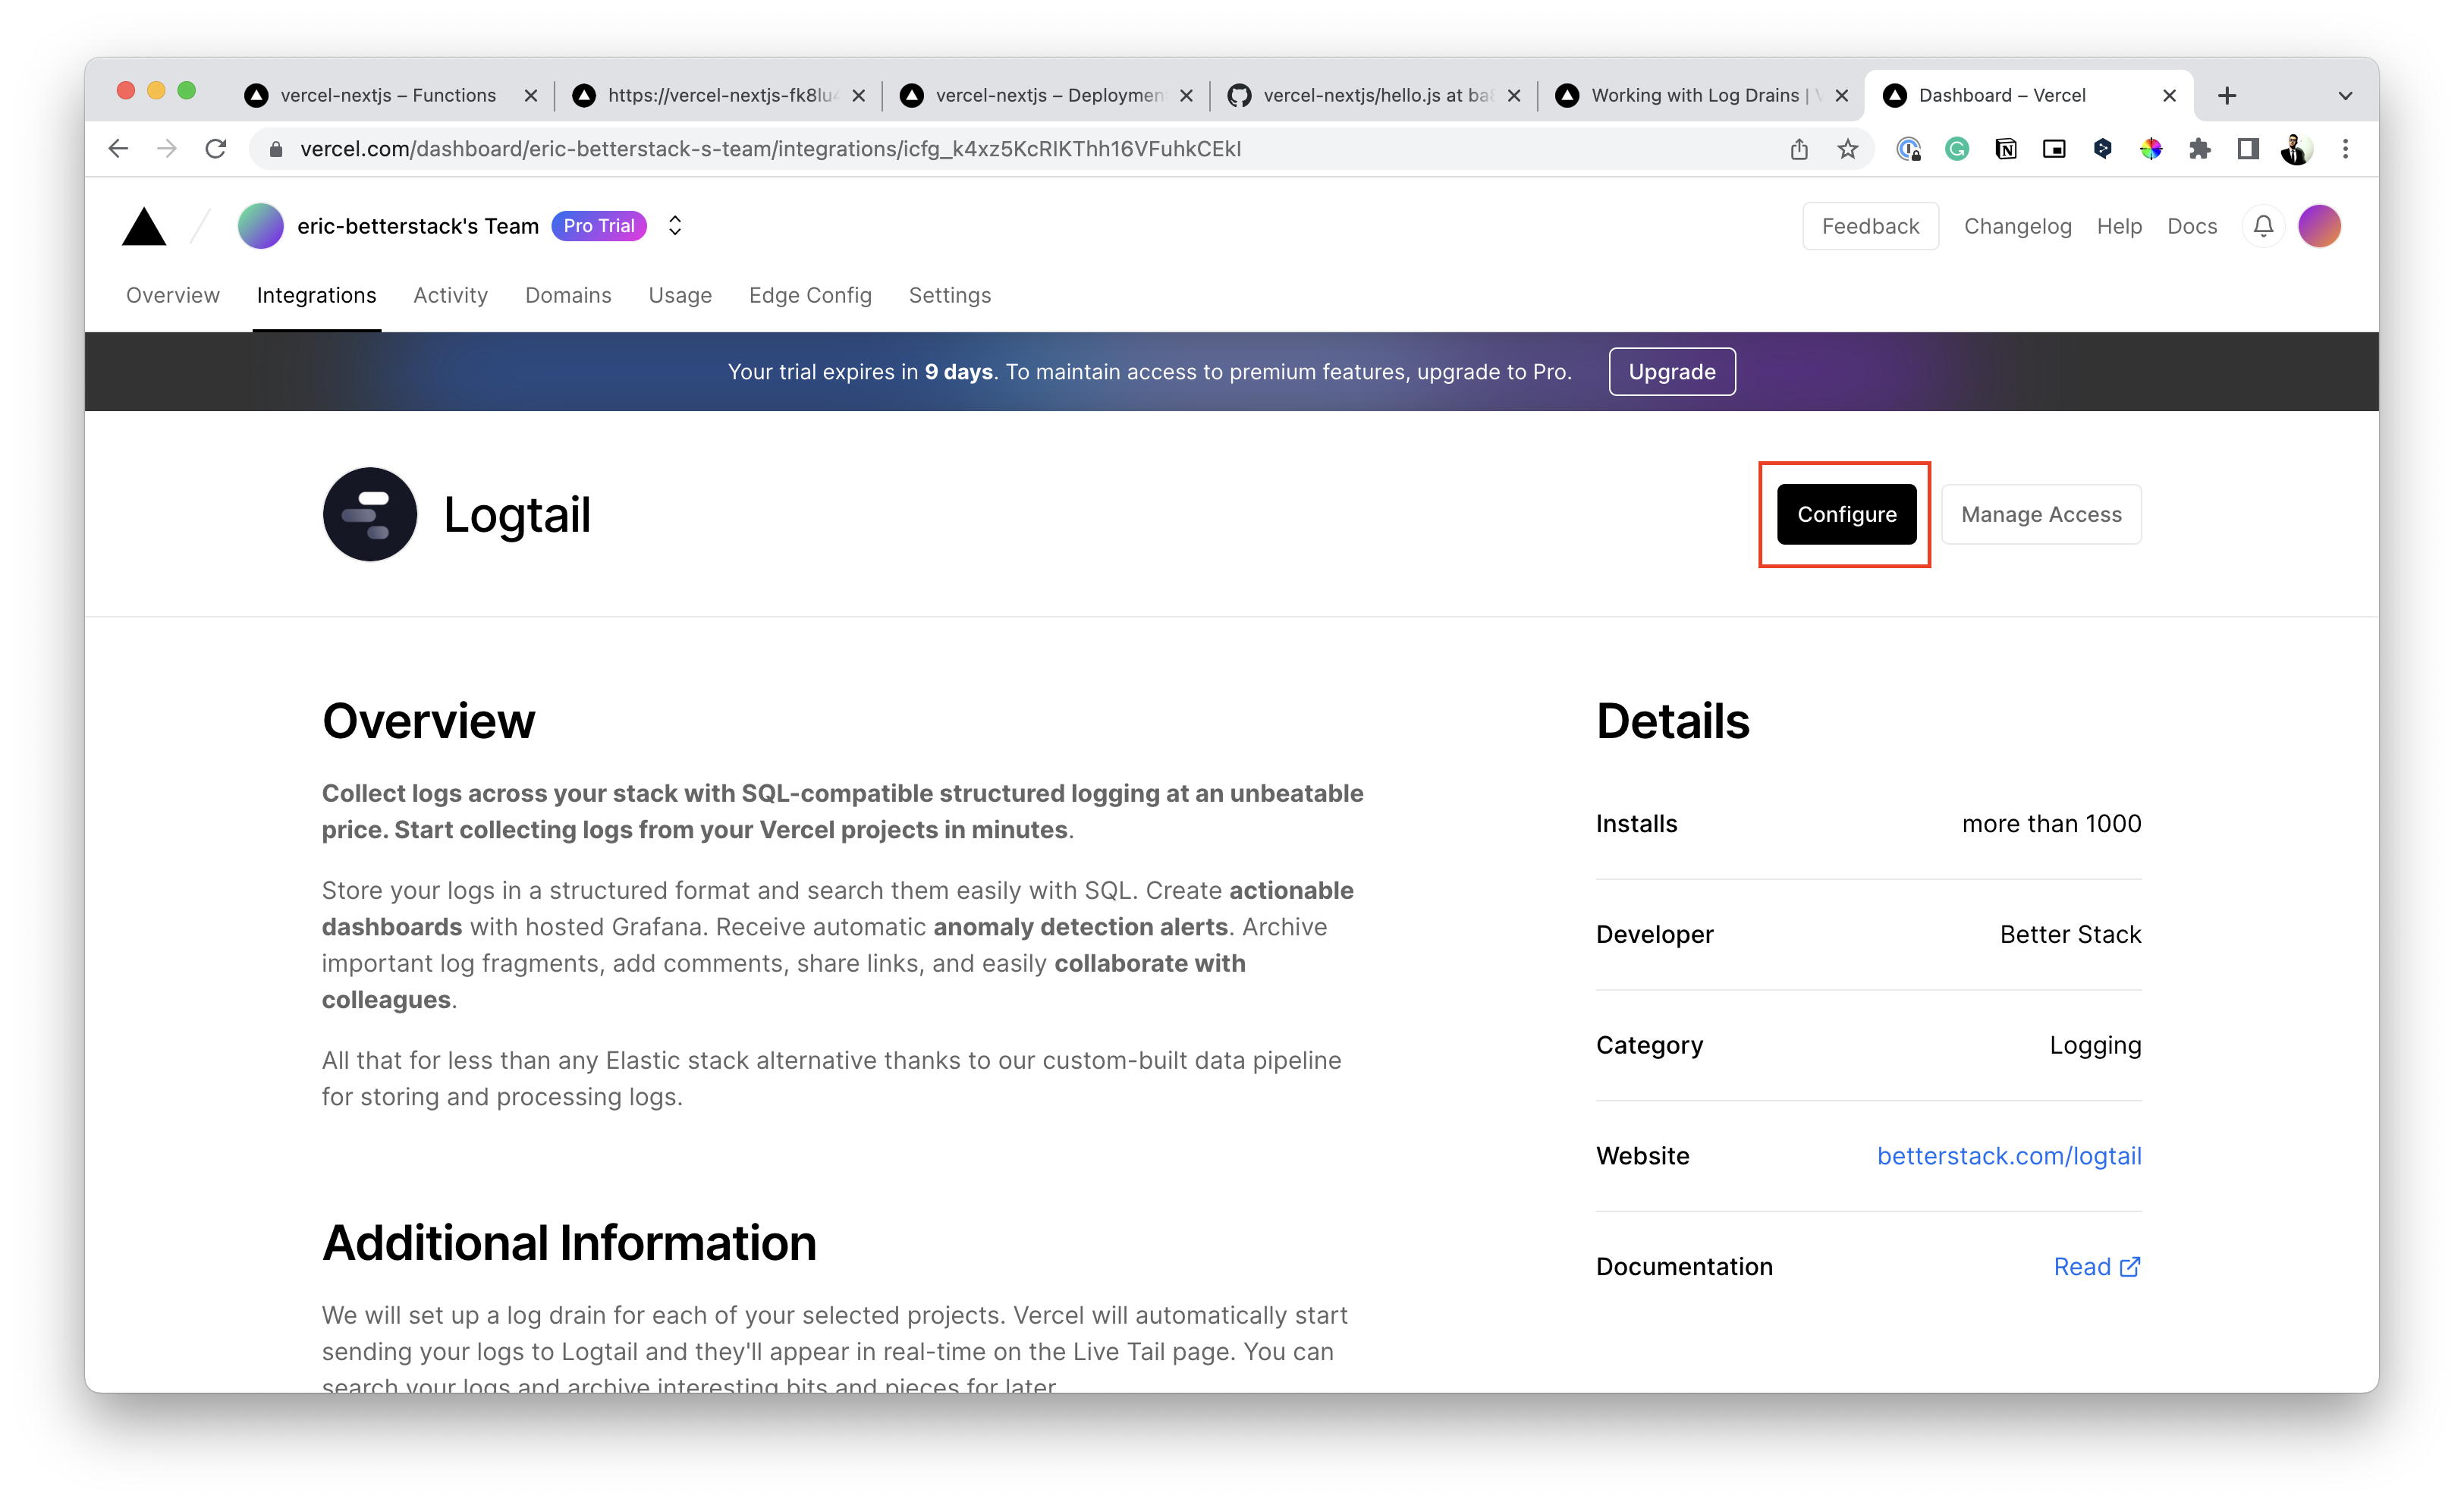Viewport: 2464px width, 1505px height.
Task: Open the Grammarly extension icon
Action: (1957, 149)
